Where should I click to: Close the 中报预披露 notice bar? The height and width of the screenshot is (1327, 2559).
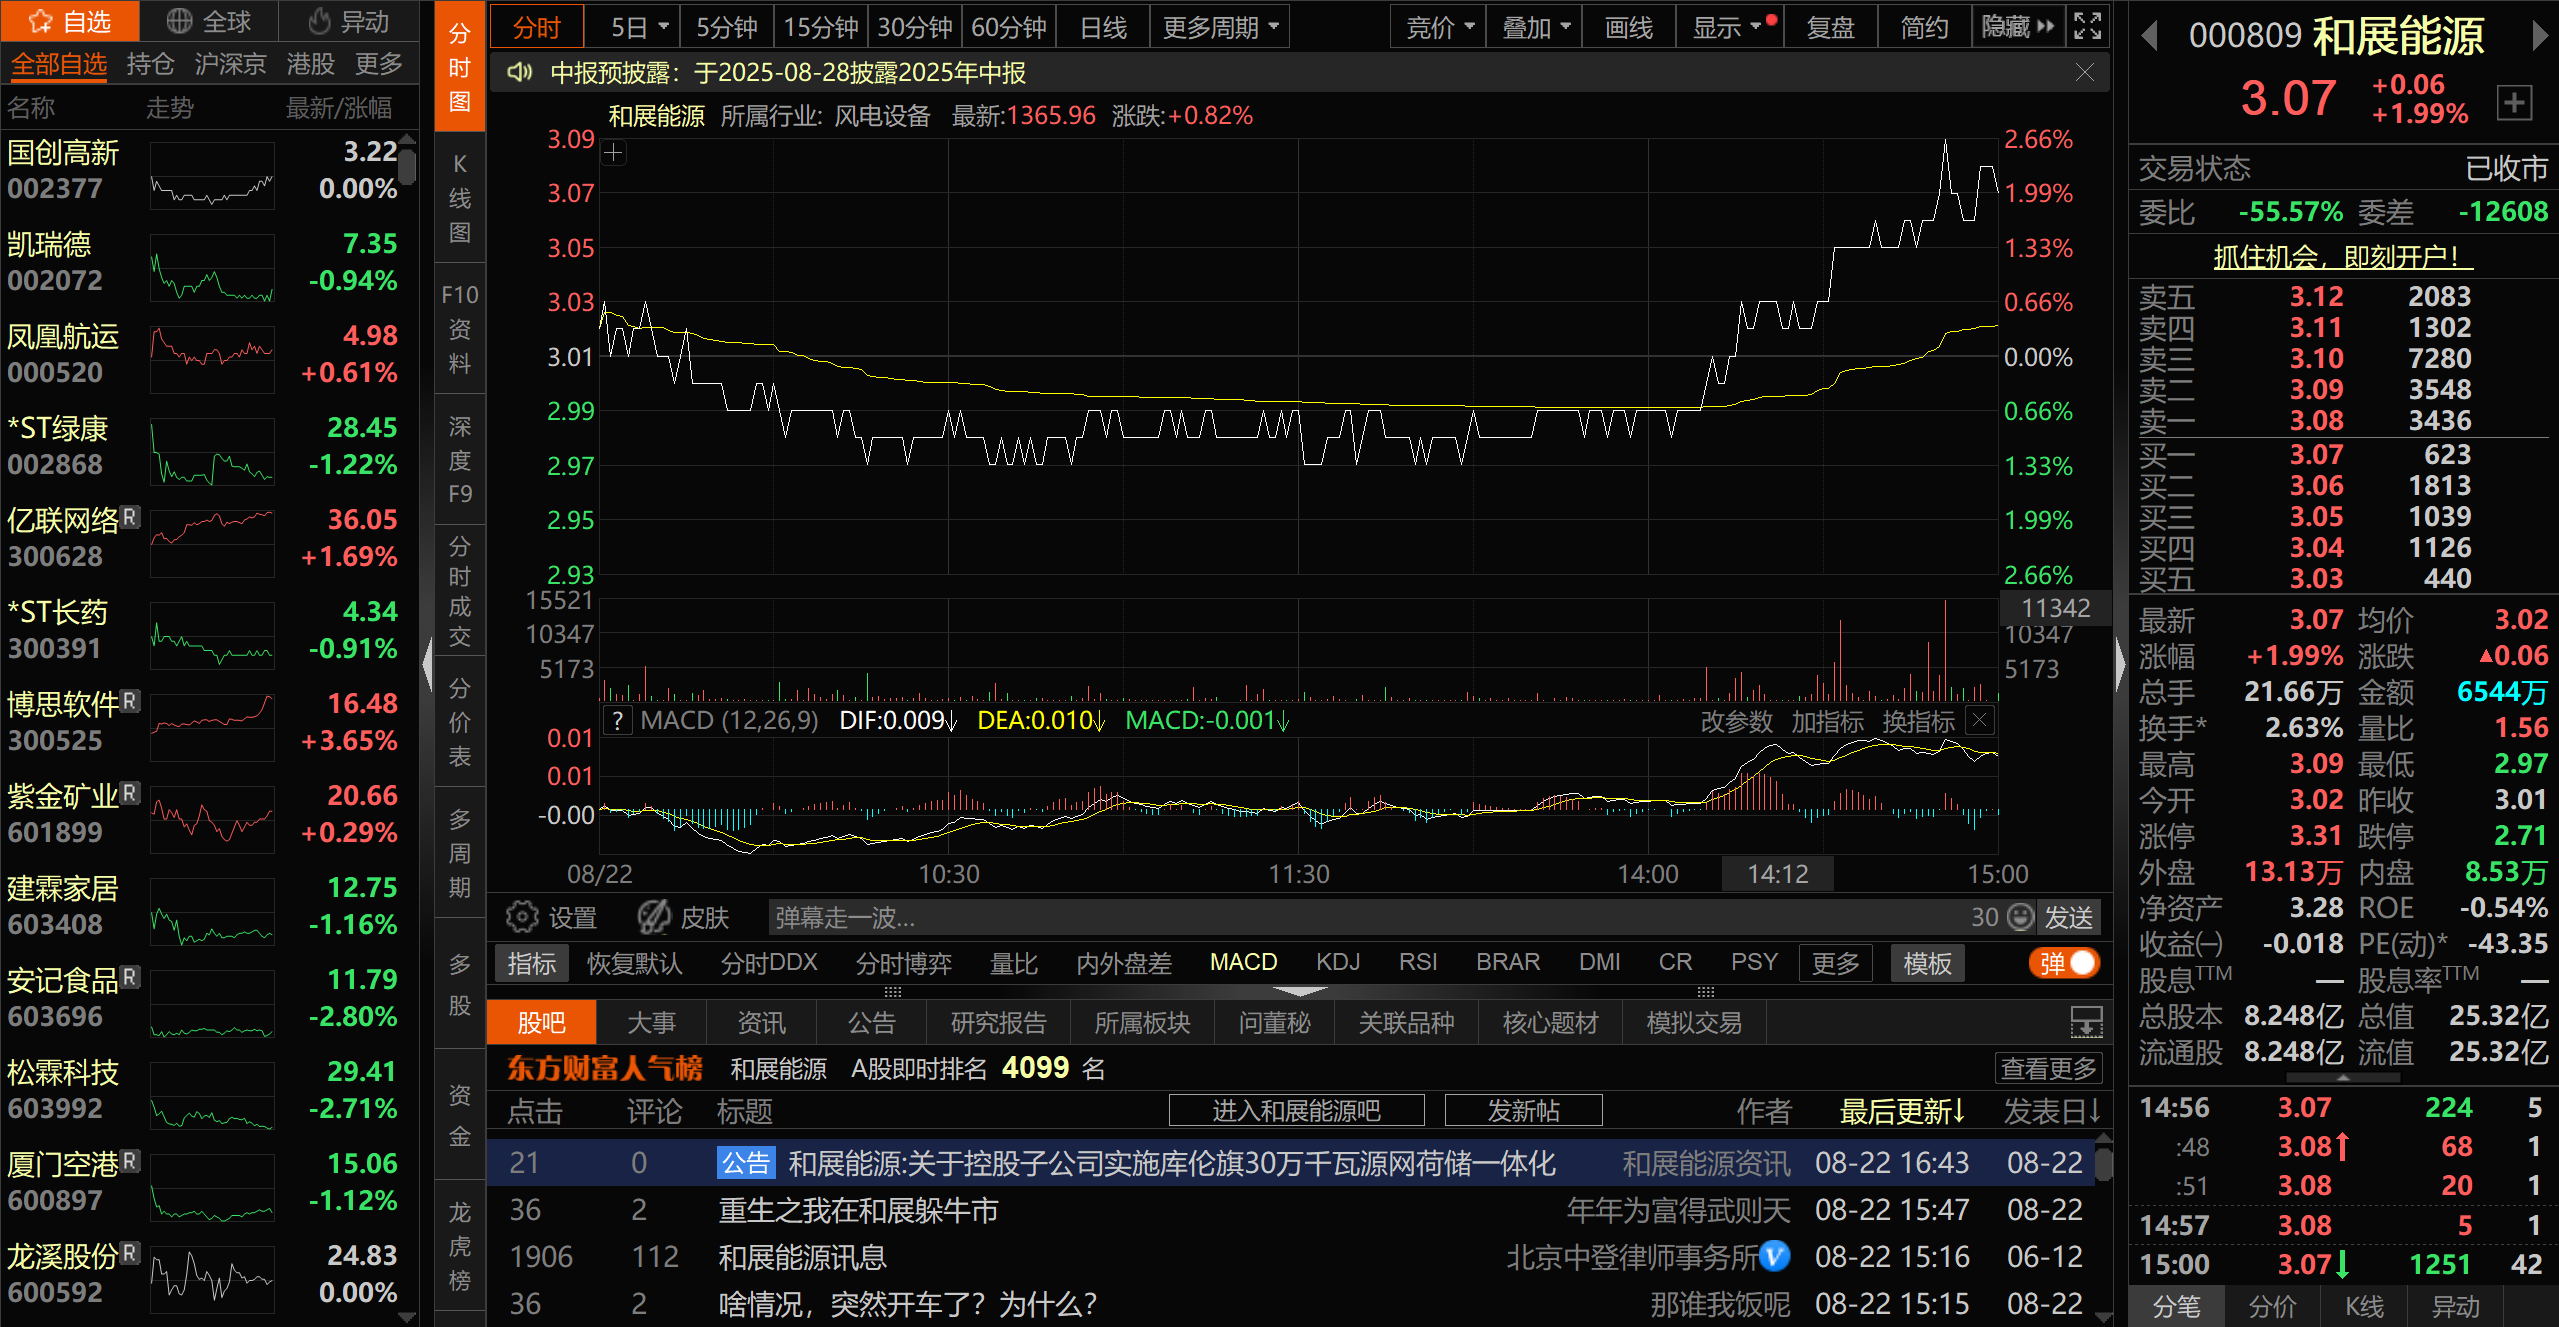pyautogui.click(x=2084, y=72)
